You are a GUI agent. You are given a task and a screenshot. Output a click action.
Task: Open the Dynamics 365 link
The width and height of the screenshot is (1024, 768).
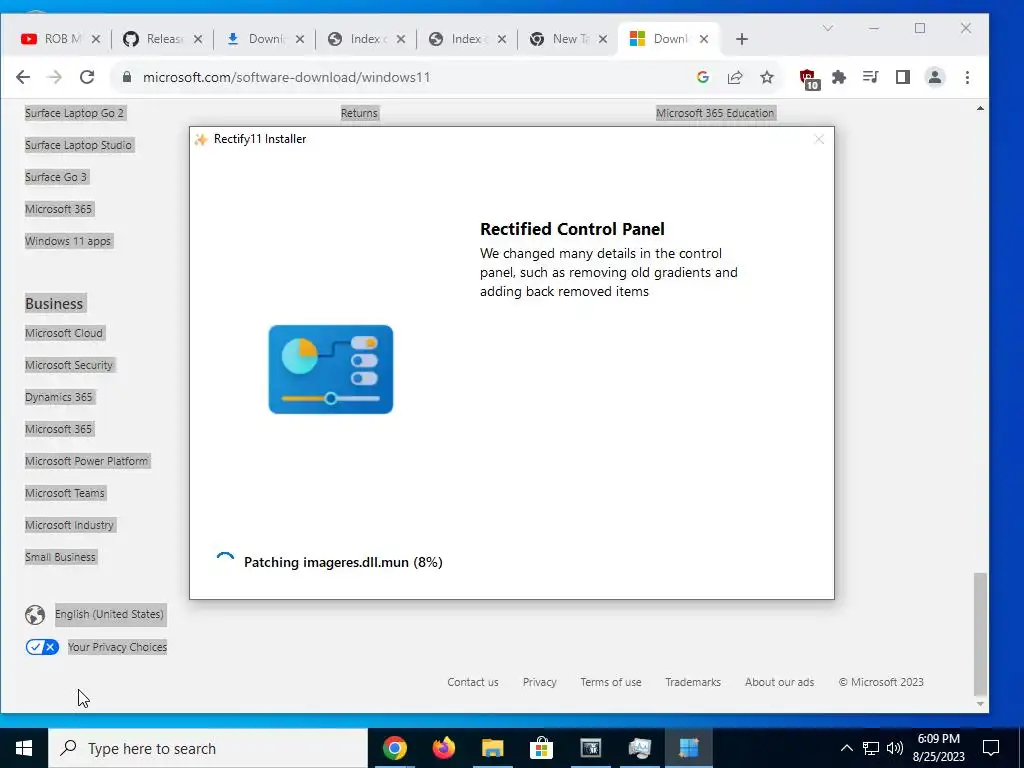point(59,397)
